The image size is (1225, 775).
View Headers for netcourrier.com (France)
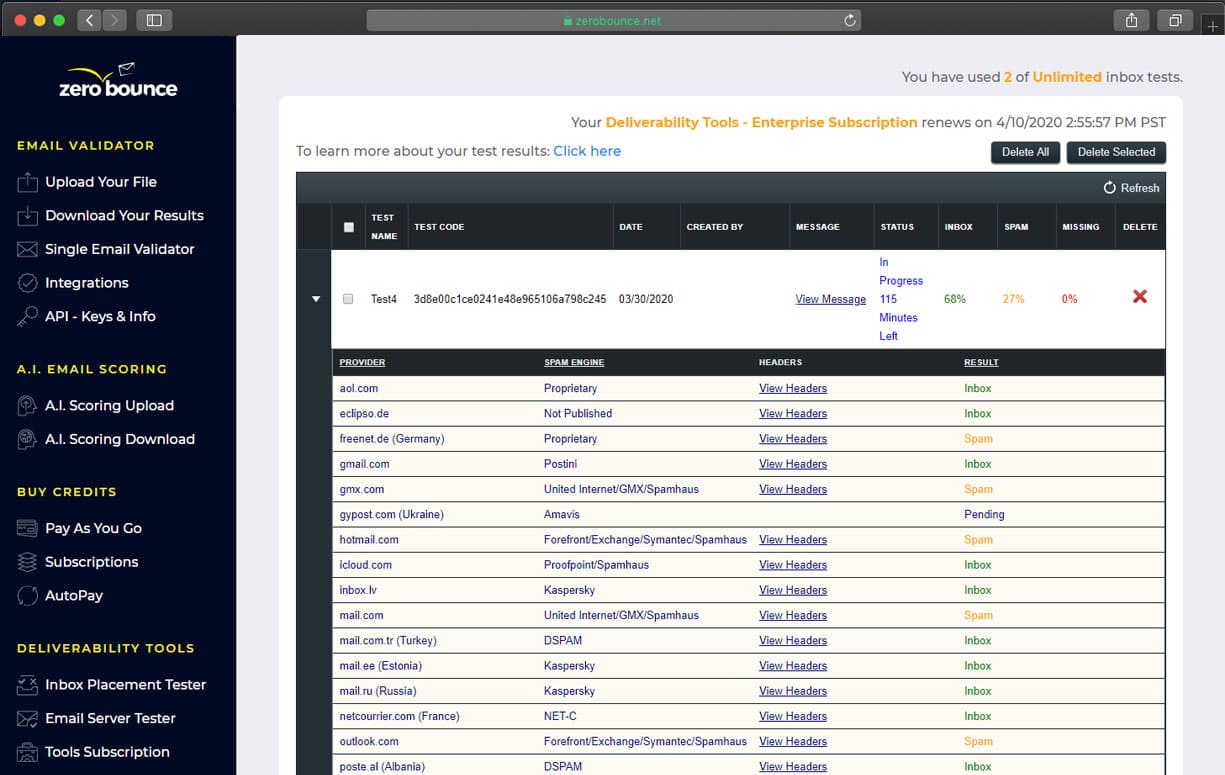pyautogui.click(x=793, y=717)
